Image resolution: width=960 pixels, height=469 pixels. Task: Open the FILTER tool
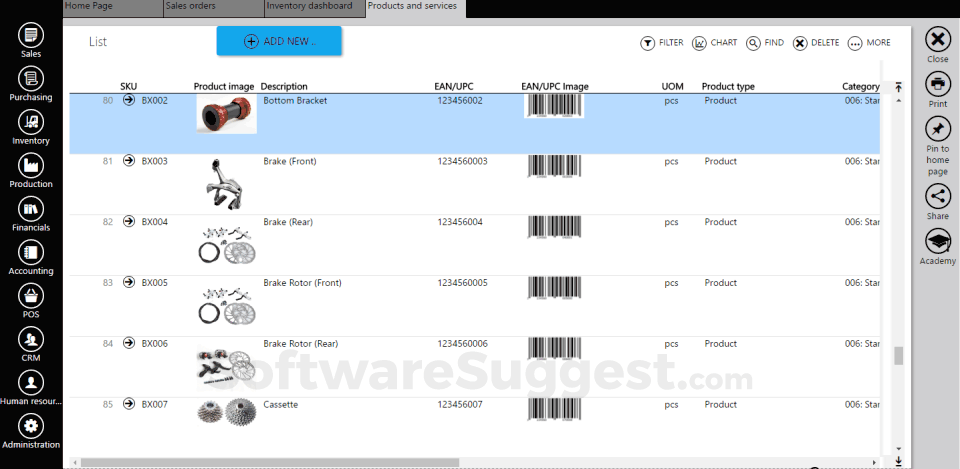pos(661,43)
